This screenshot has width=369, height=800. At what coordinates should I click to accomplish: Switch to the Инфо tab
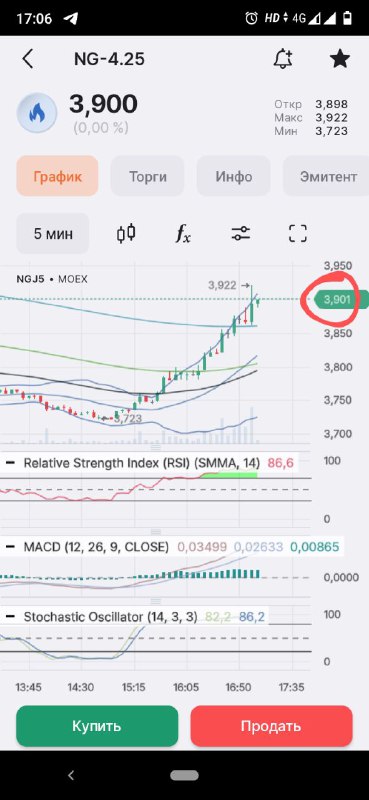tap(233, 177)
